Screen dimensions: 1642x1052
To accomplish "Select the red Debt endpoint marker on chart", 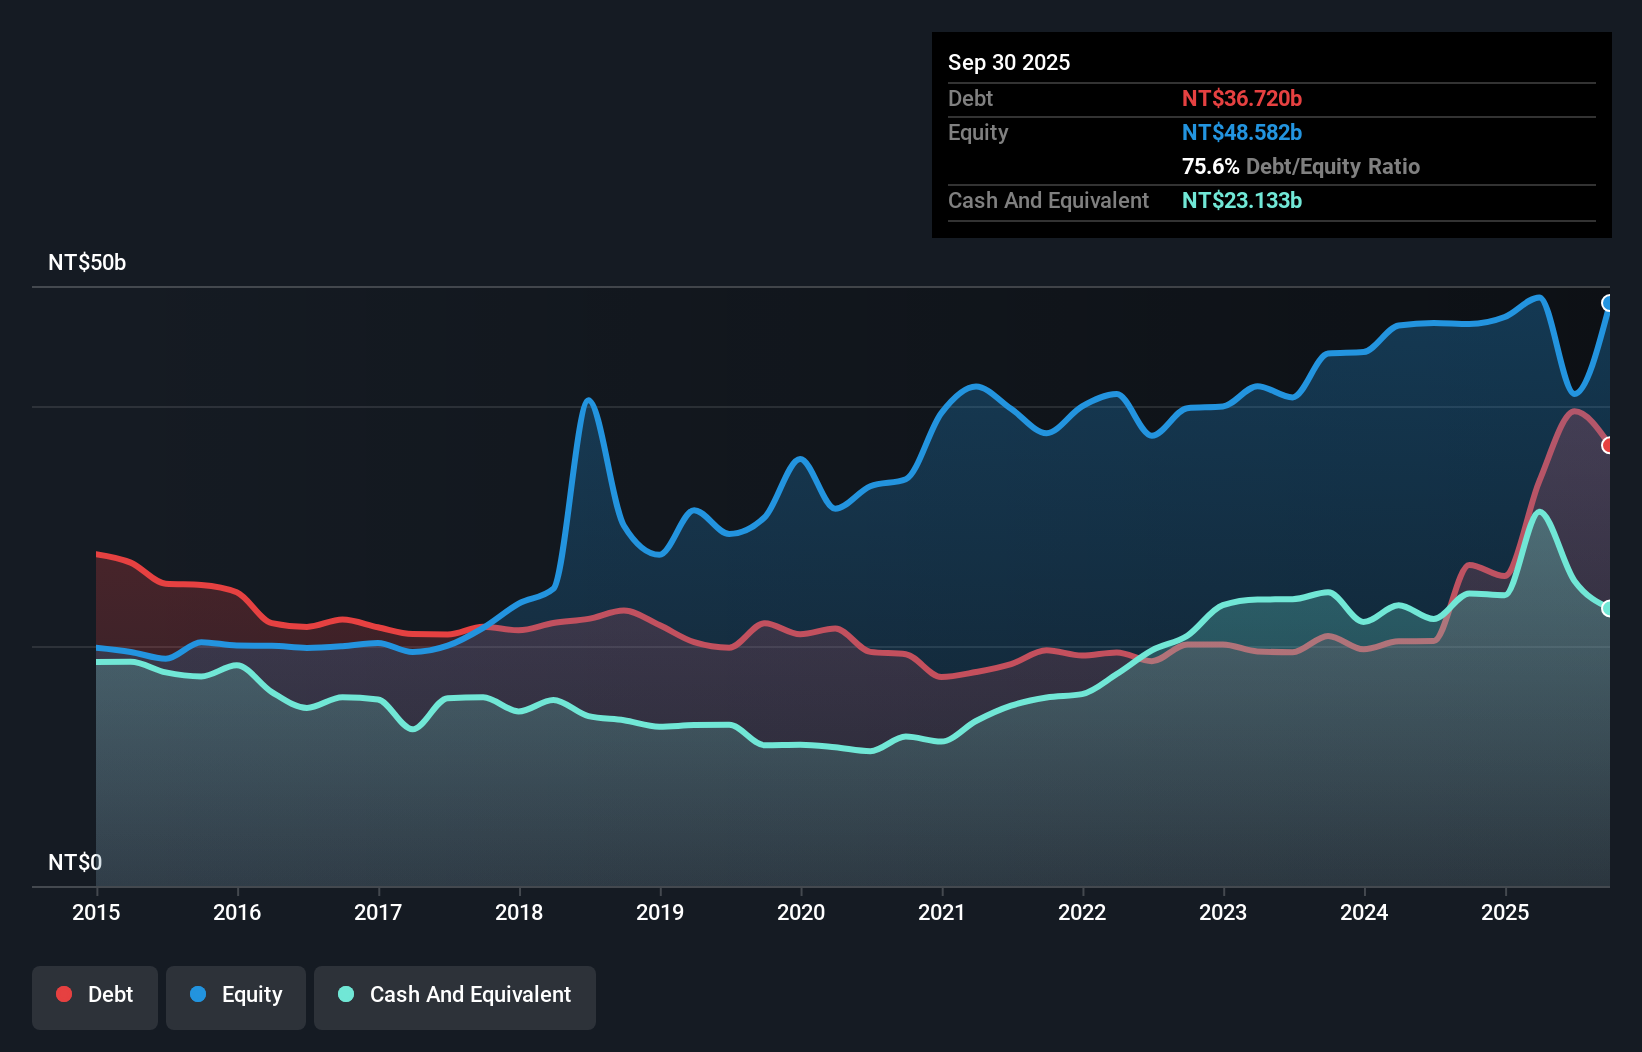I will 1608,444.
